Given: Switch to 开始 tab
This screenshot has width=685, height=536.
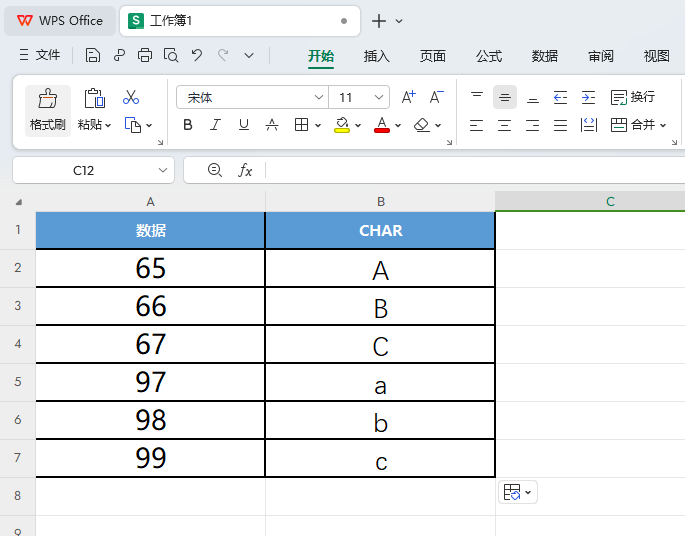Looking at the screenshot, I should click(321, 56).
